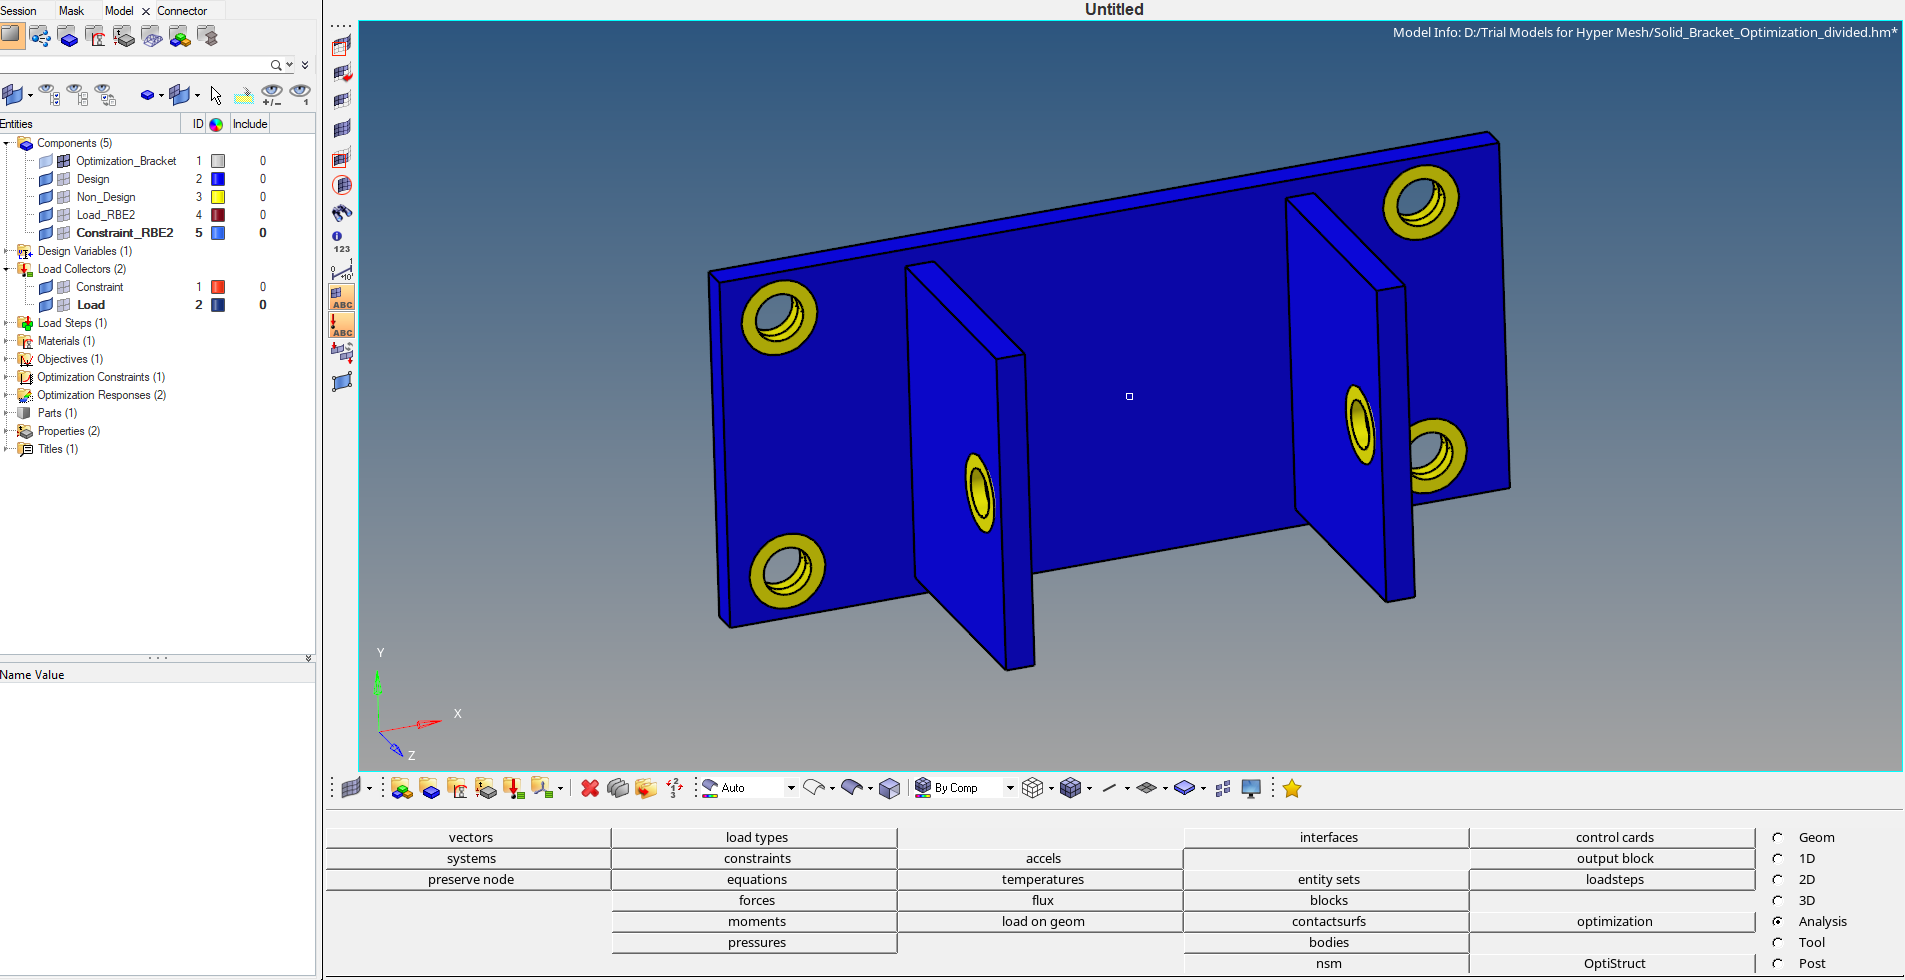Image resolution: width=1905 pixels, height=980 pixels.
Task: Select the Analysis radio button
Action: tap(1777, 921)
